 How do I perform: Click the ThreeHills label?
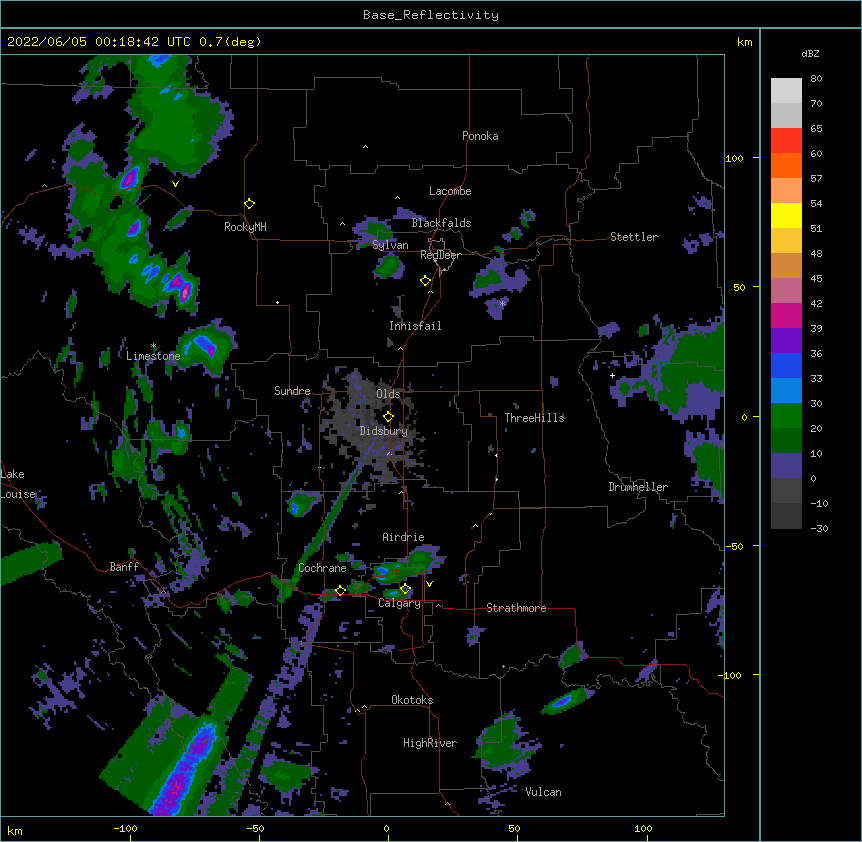coord(534,418)
